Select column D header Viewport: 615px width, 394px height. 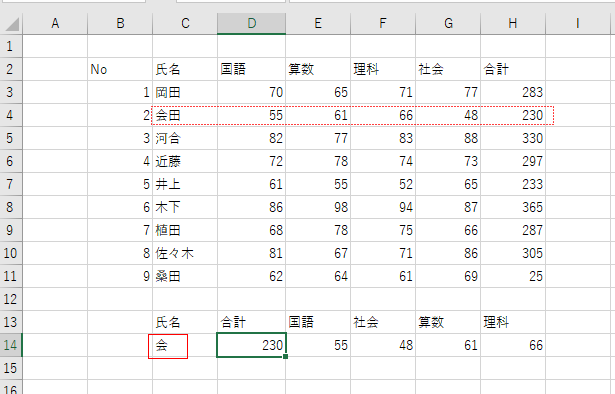(x=251, y=24)
